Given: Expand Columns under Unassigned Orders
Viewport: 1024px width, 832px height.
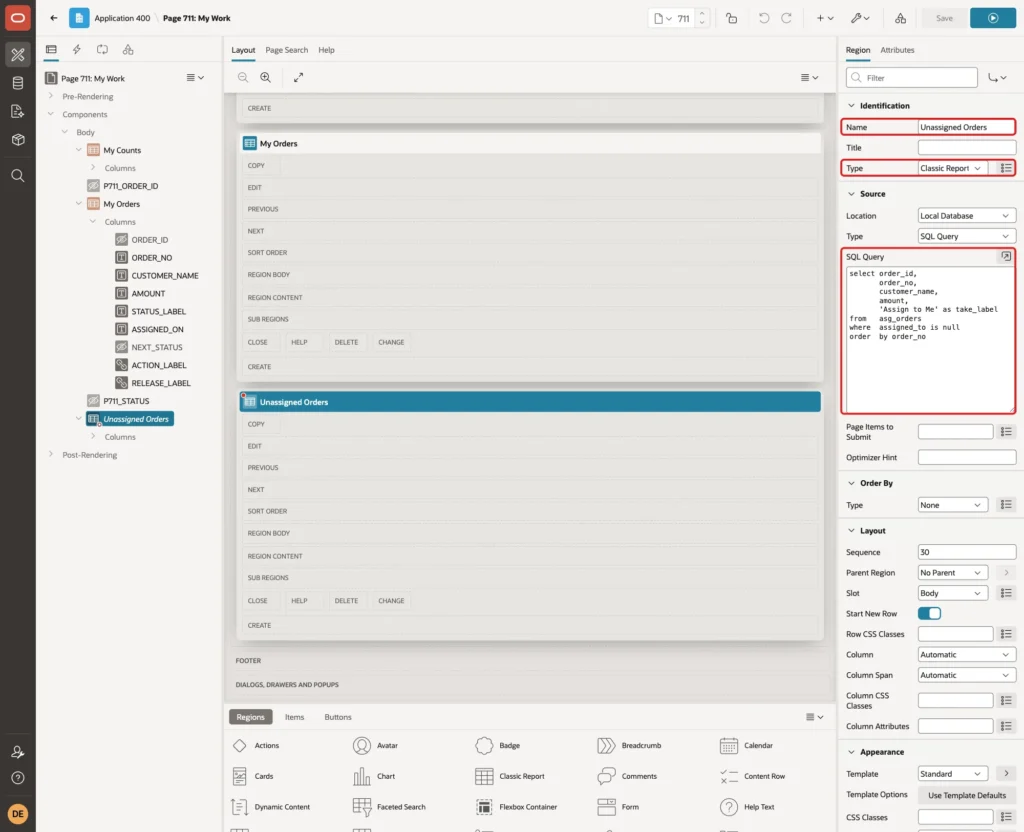Looking at the screenshot, I should point(93,436).
